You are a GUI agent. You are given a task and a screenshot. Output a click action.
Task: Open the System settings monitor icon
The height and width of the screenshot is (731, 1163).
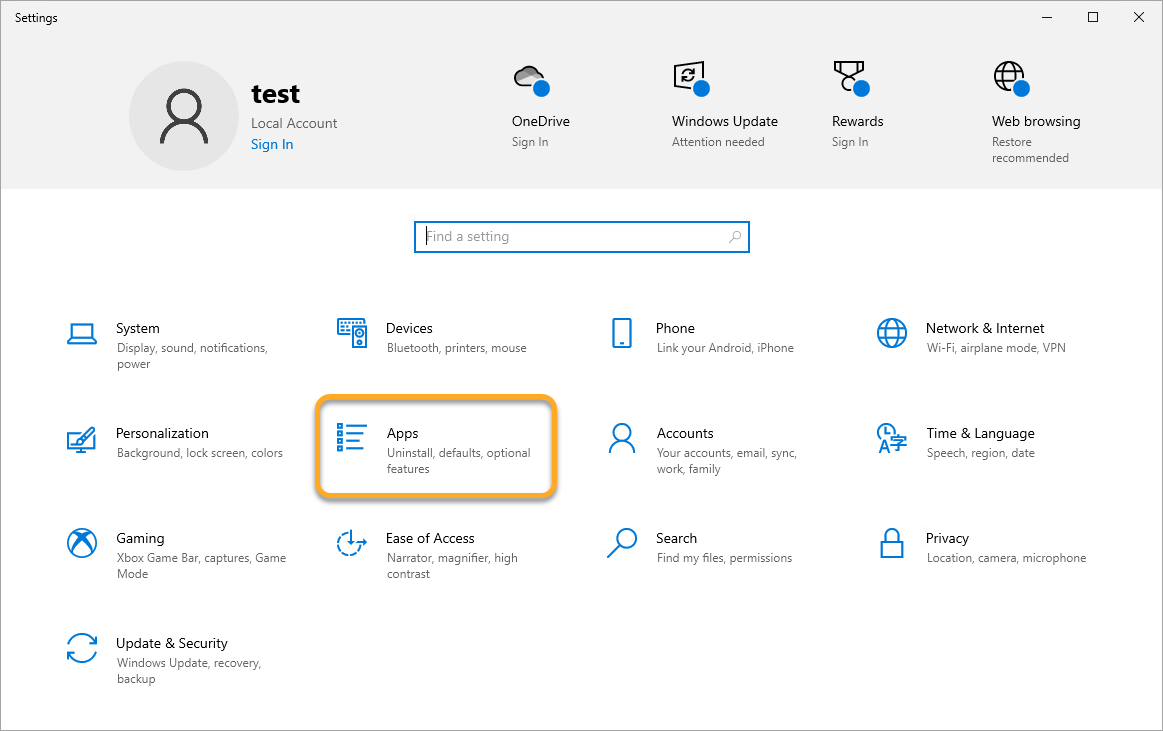(x=81, y=333)
